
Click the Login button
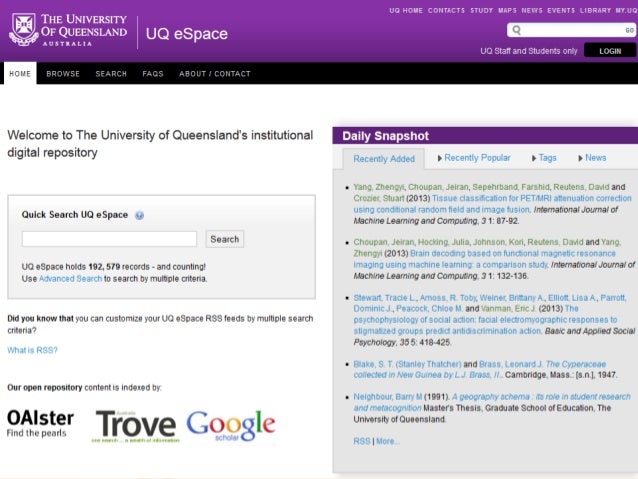click(x=610, y=51)
